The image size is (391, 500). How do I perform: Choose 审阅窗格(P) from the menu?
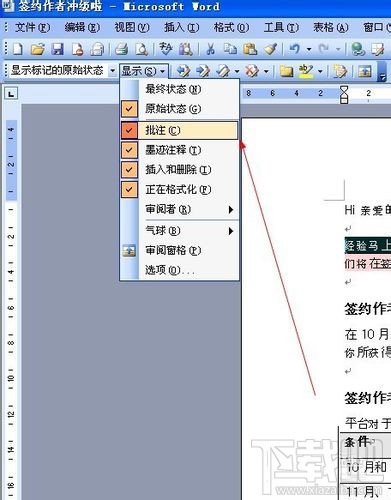(x=179, y=250)
